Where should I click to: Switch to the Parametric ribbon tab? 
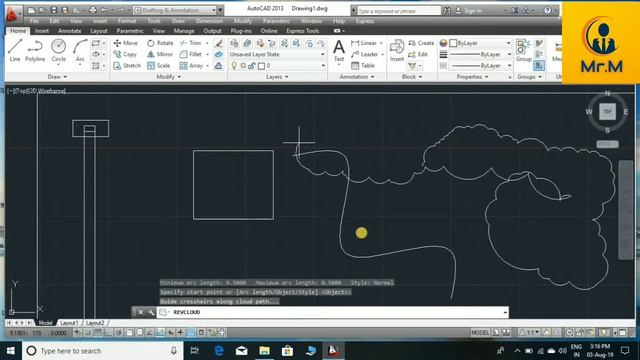(129, 31)
